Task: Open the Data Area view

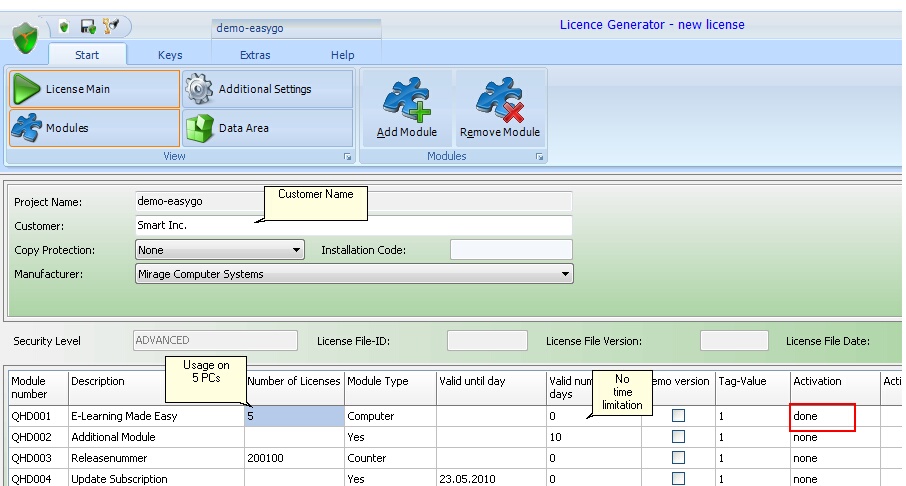Action: click(266, 128)
